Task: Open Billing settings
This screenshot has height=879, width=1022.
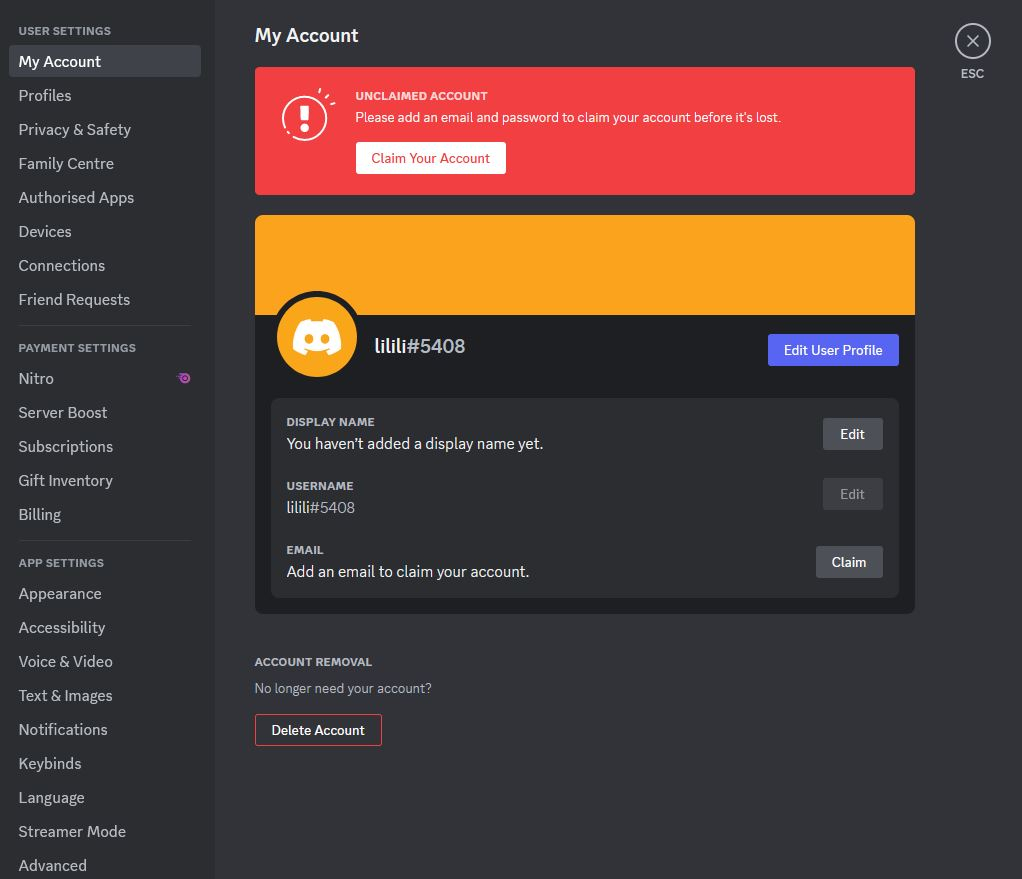Action: 105,514
